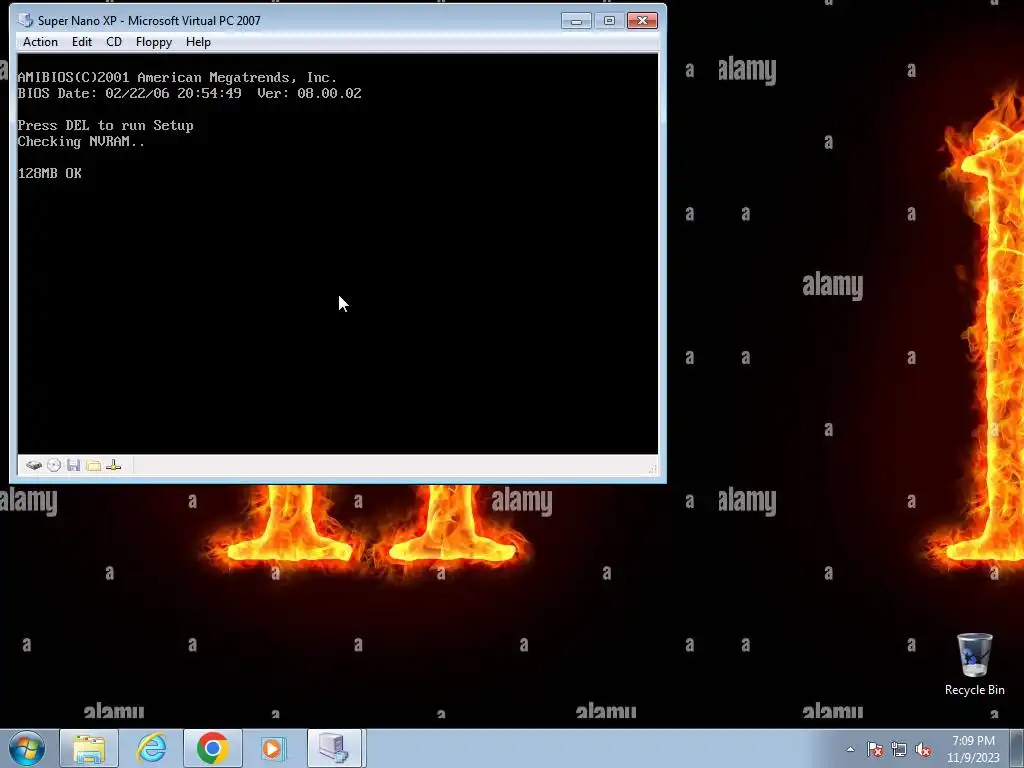The image size is (1024, 768).
Task: Click the Virtual PC taskbar button
Action: point(335,748)
